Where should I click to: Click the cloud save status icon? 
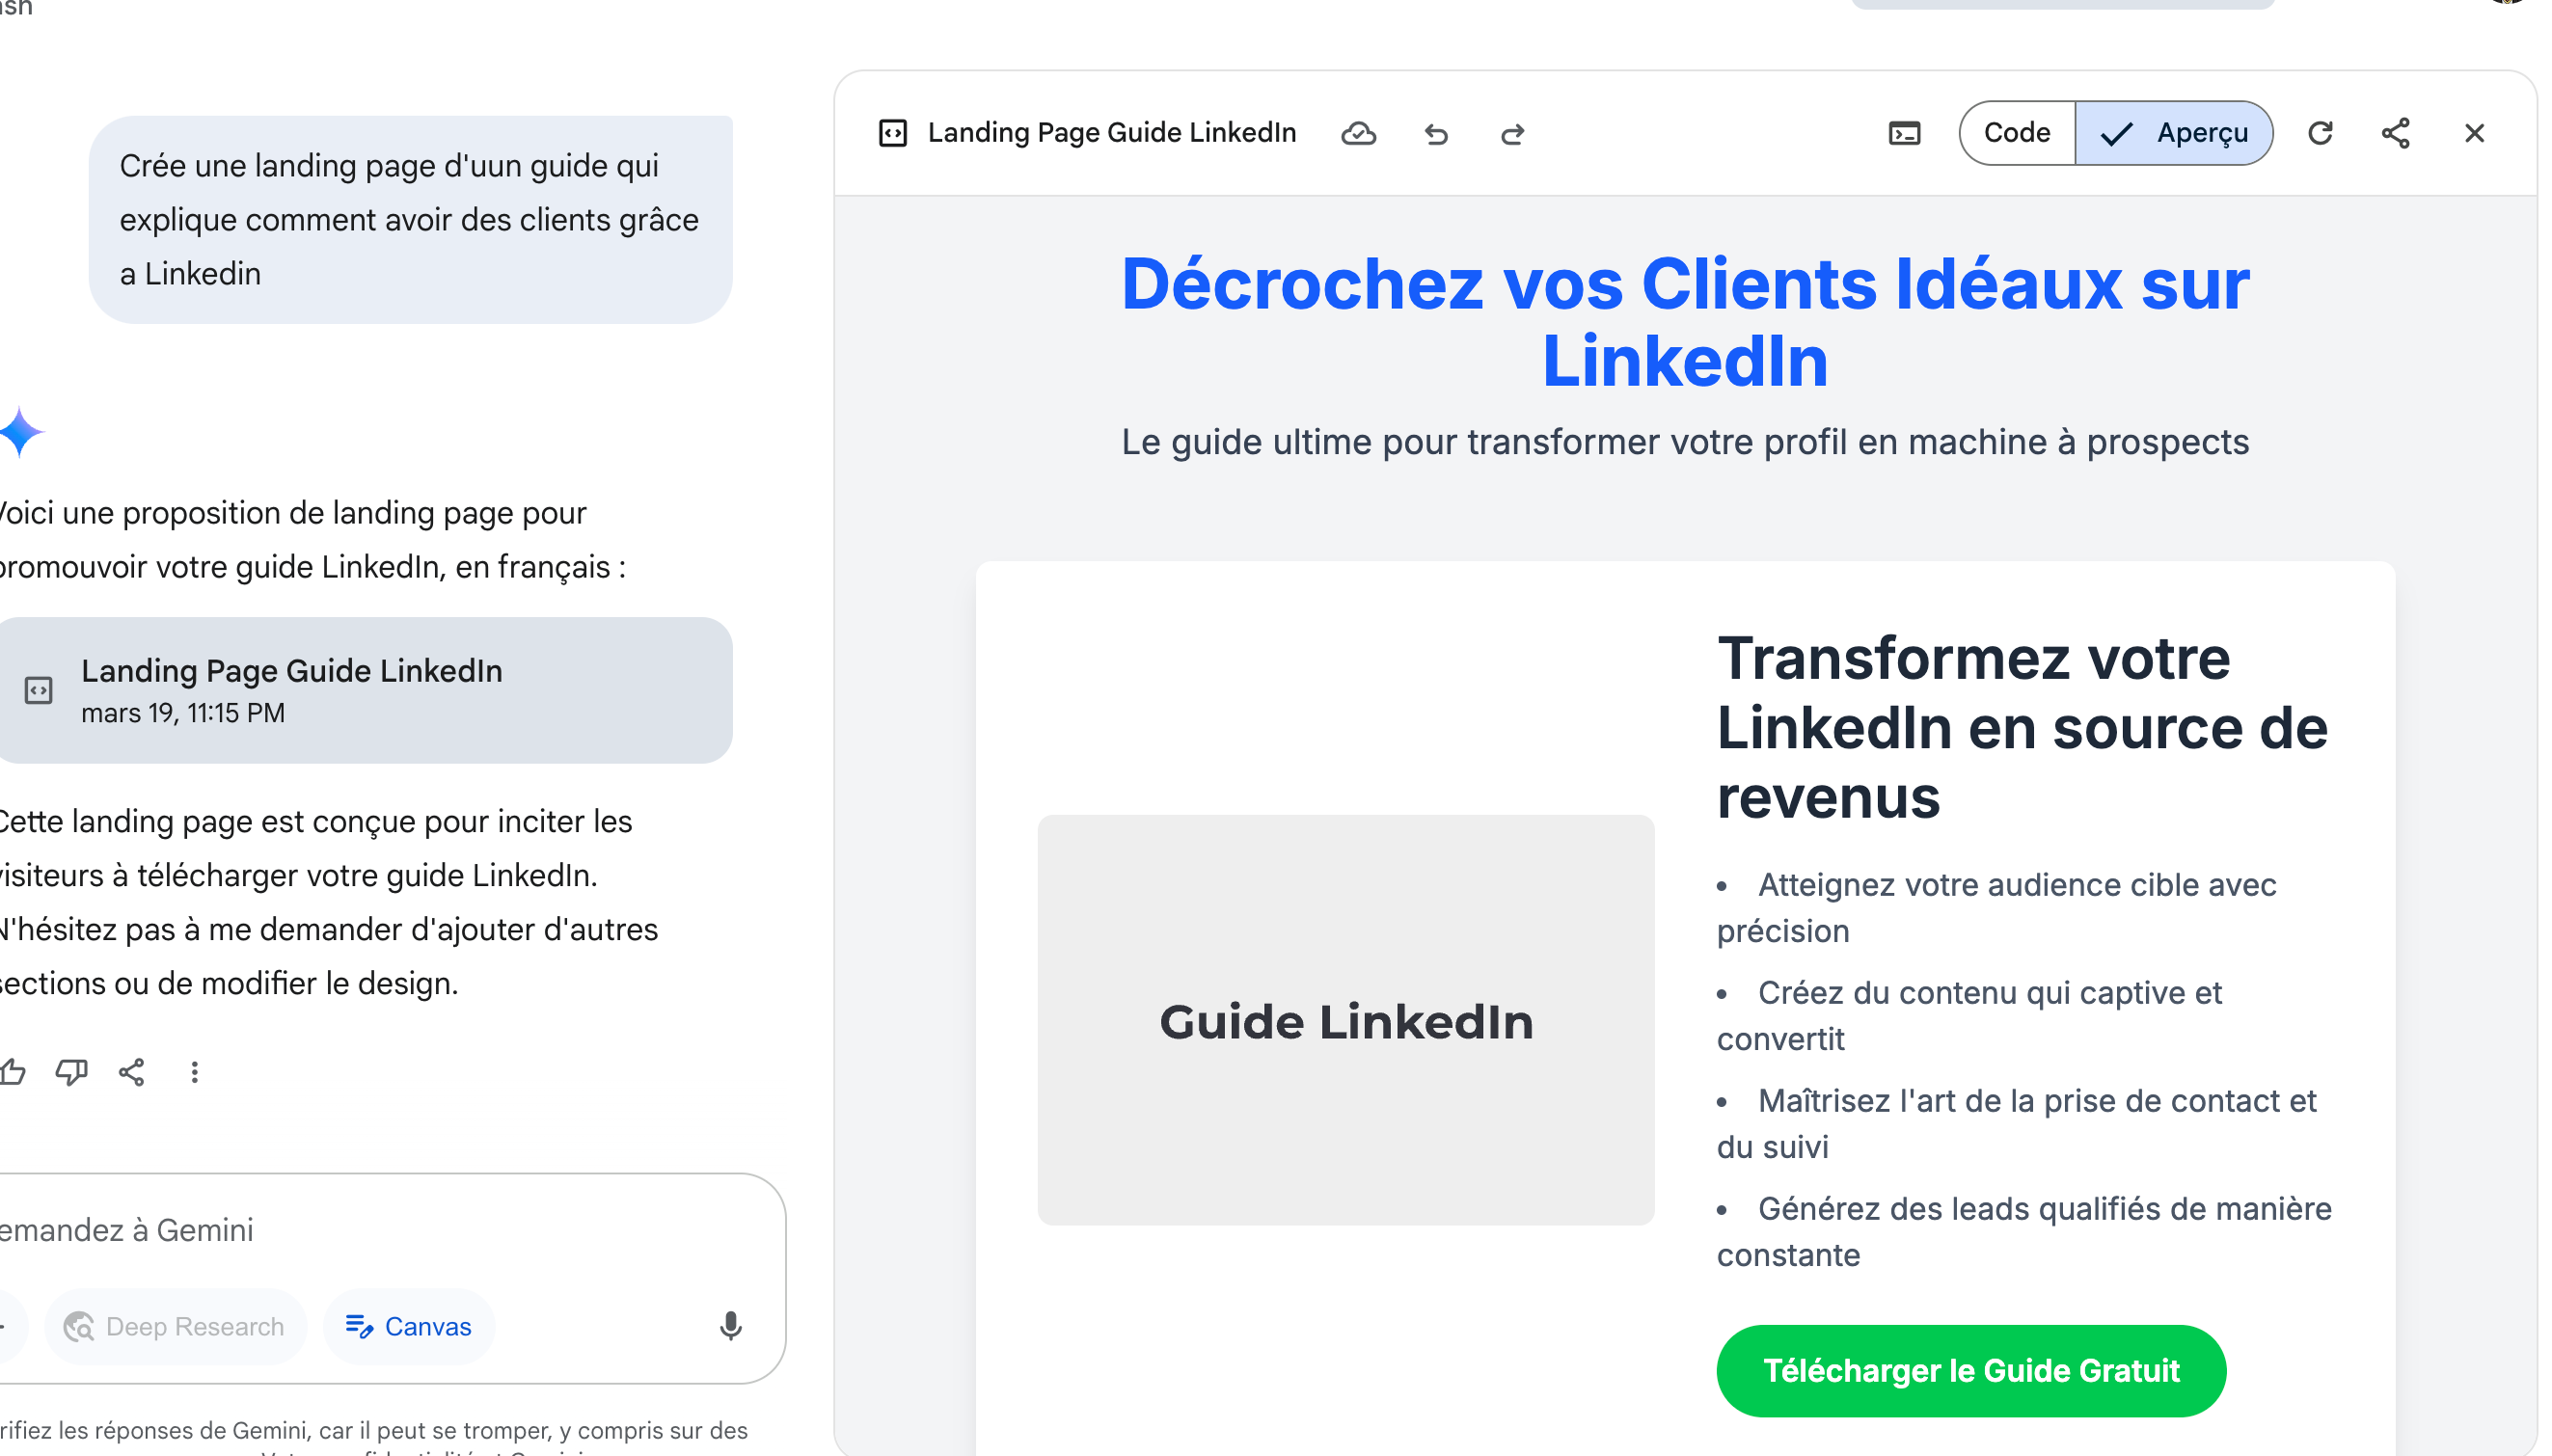(1357, 133)
